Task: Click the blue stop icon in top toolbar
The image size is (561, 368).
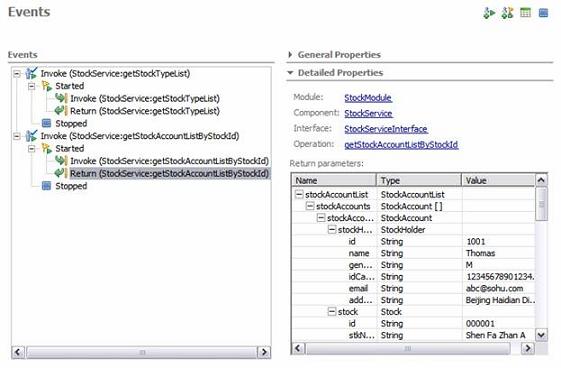Action: click(x=543, y=13)
